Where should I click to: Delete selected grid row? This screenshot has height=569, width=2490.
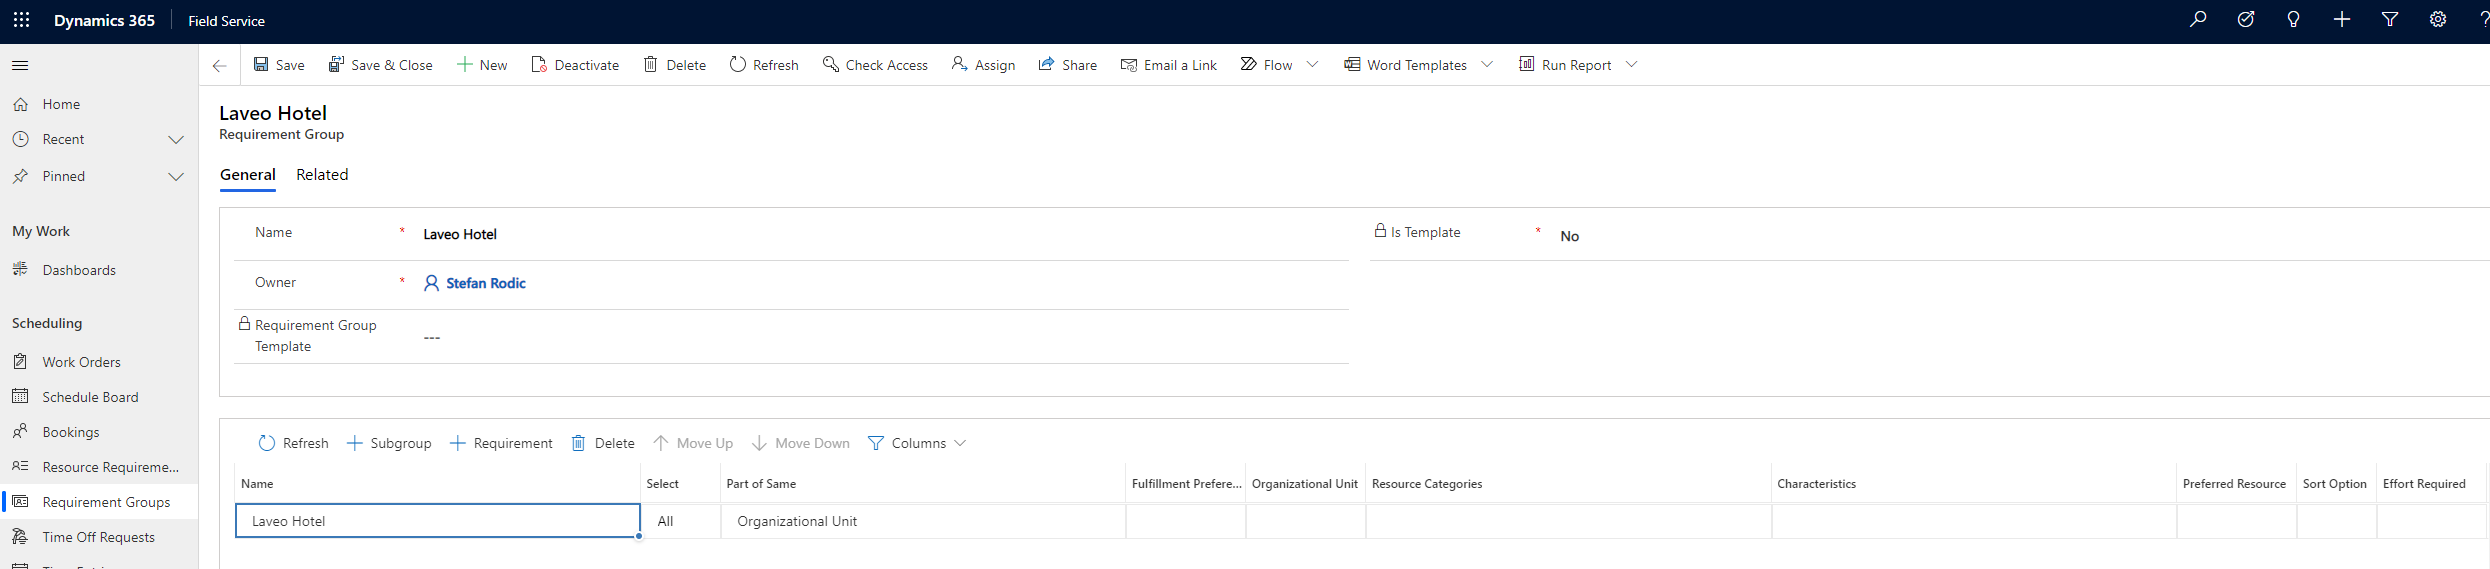pyautogui.click(x=602, y=443)
